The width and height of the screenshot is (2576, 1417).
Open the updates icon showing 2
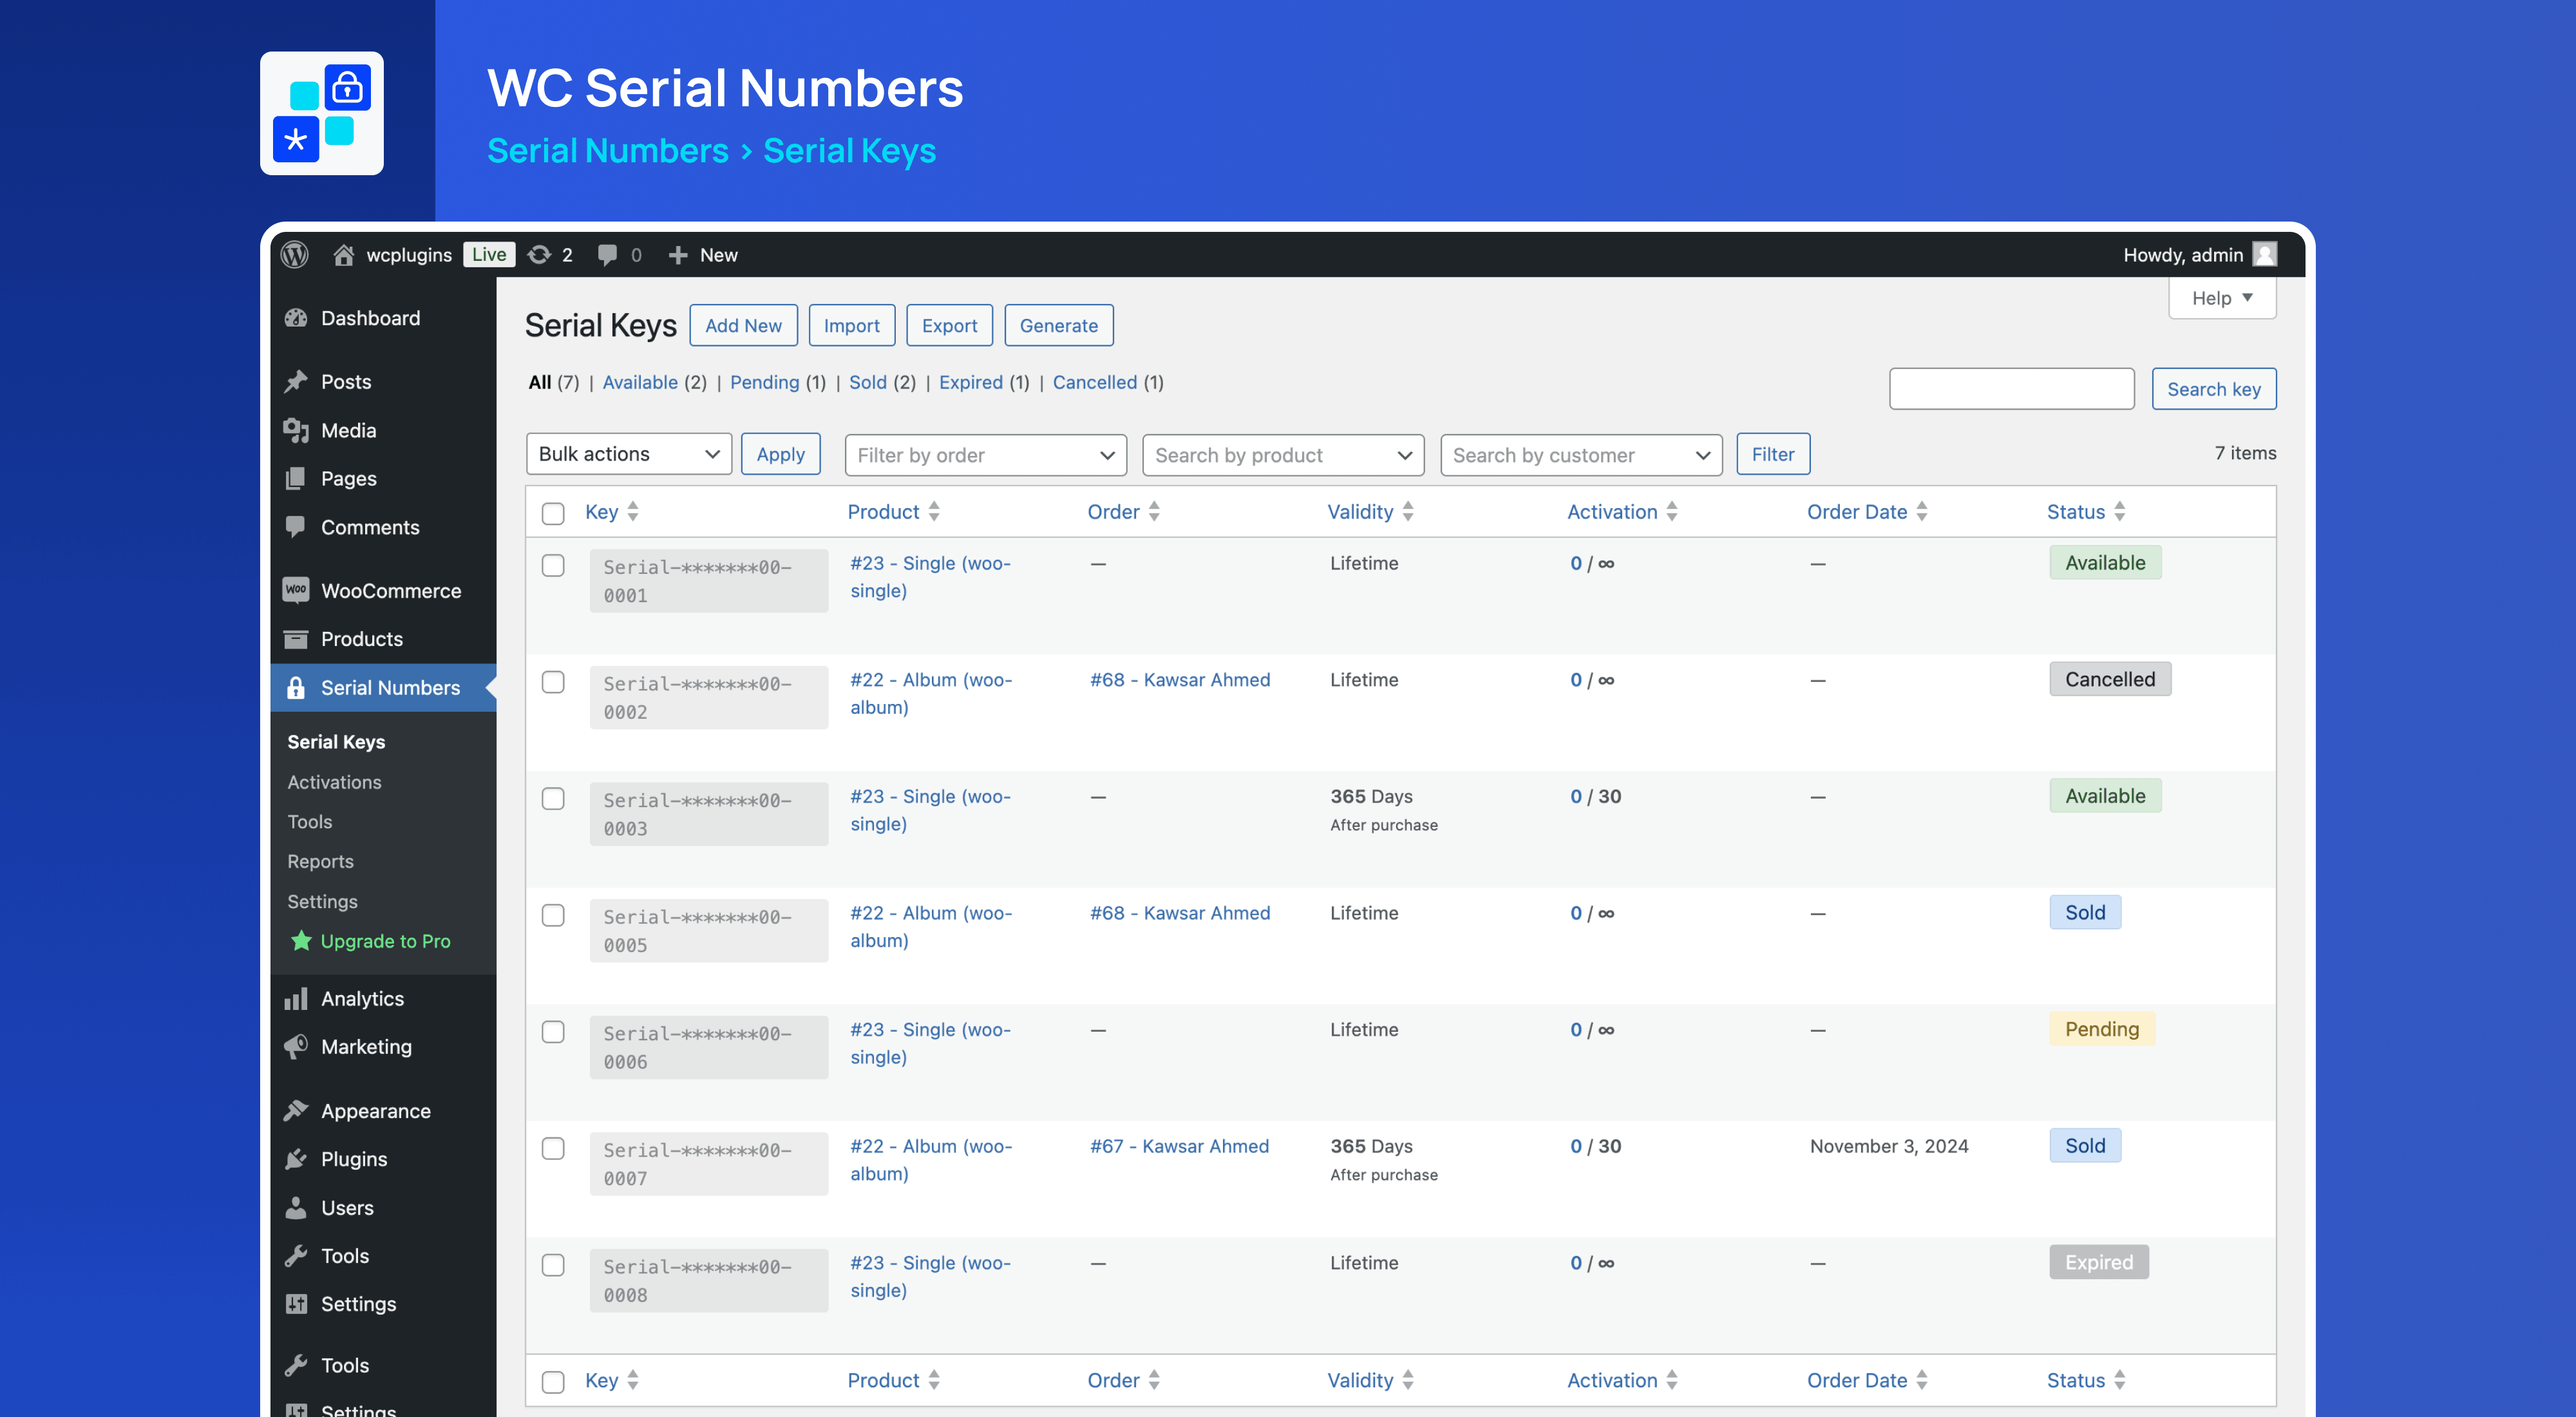(539, 255)
